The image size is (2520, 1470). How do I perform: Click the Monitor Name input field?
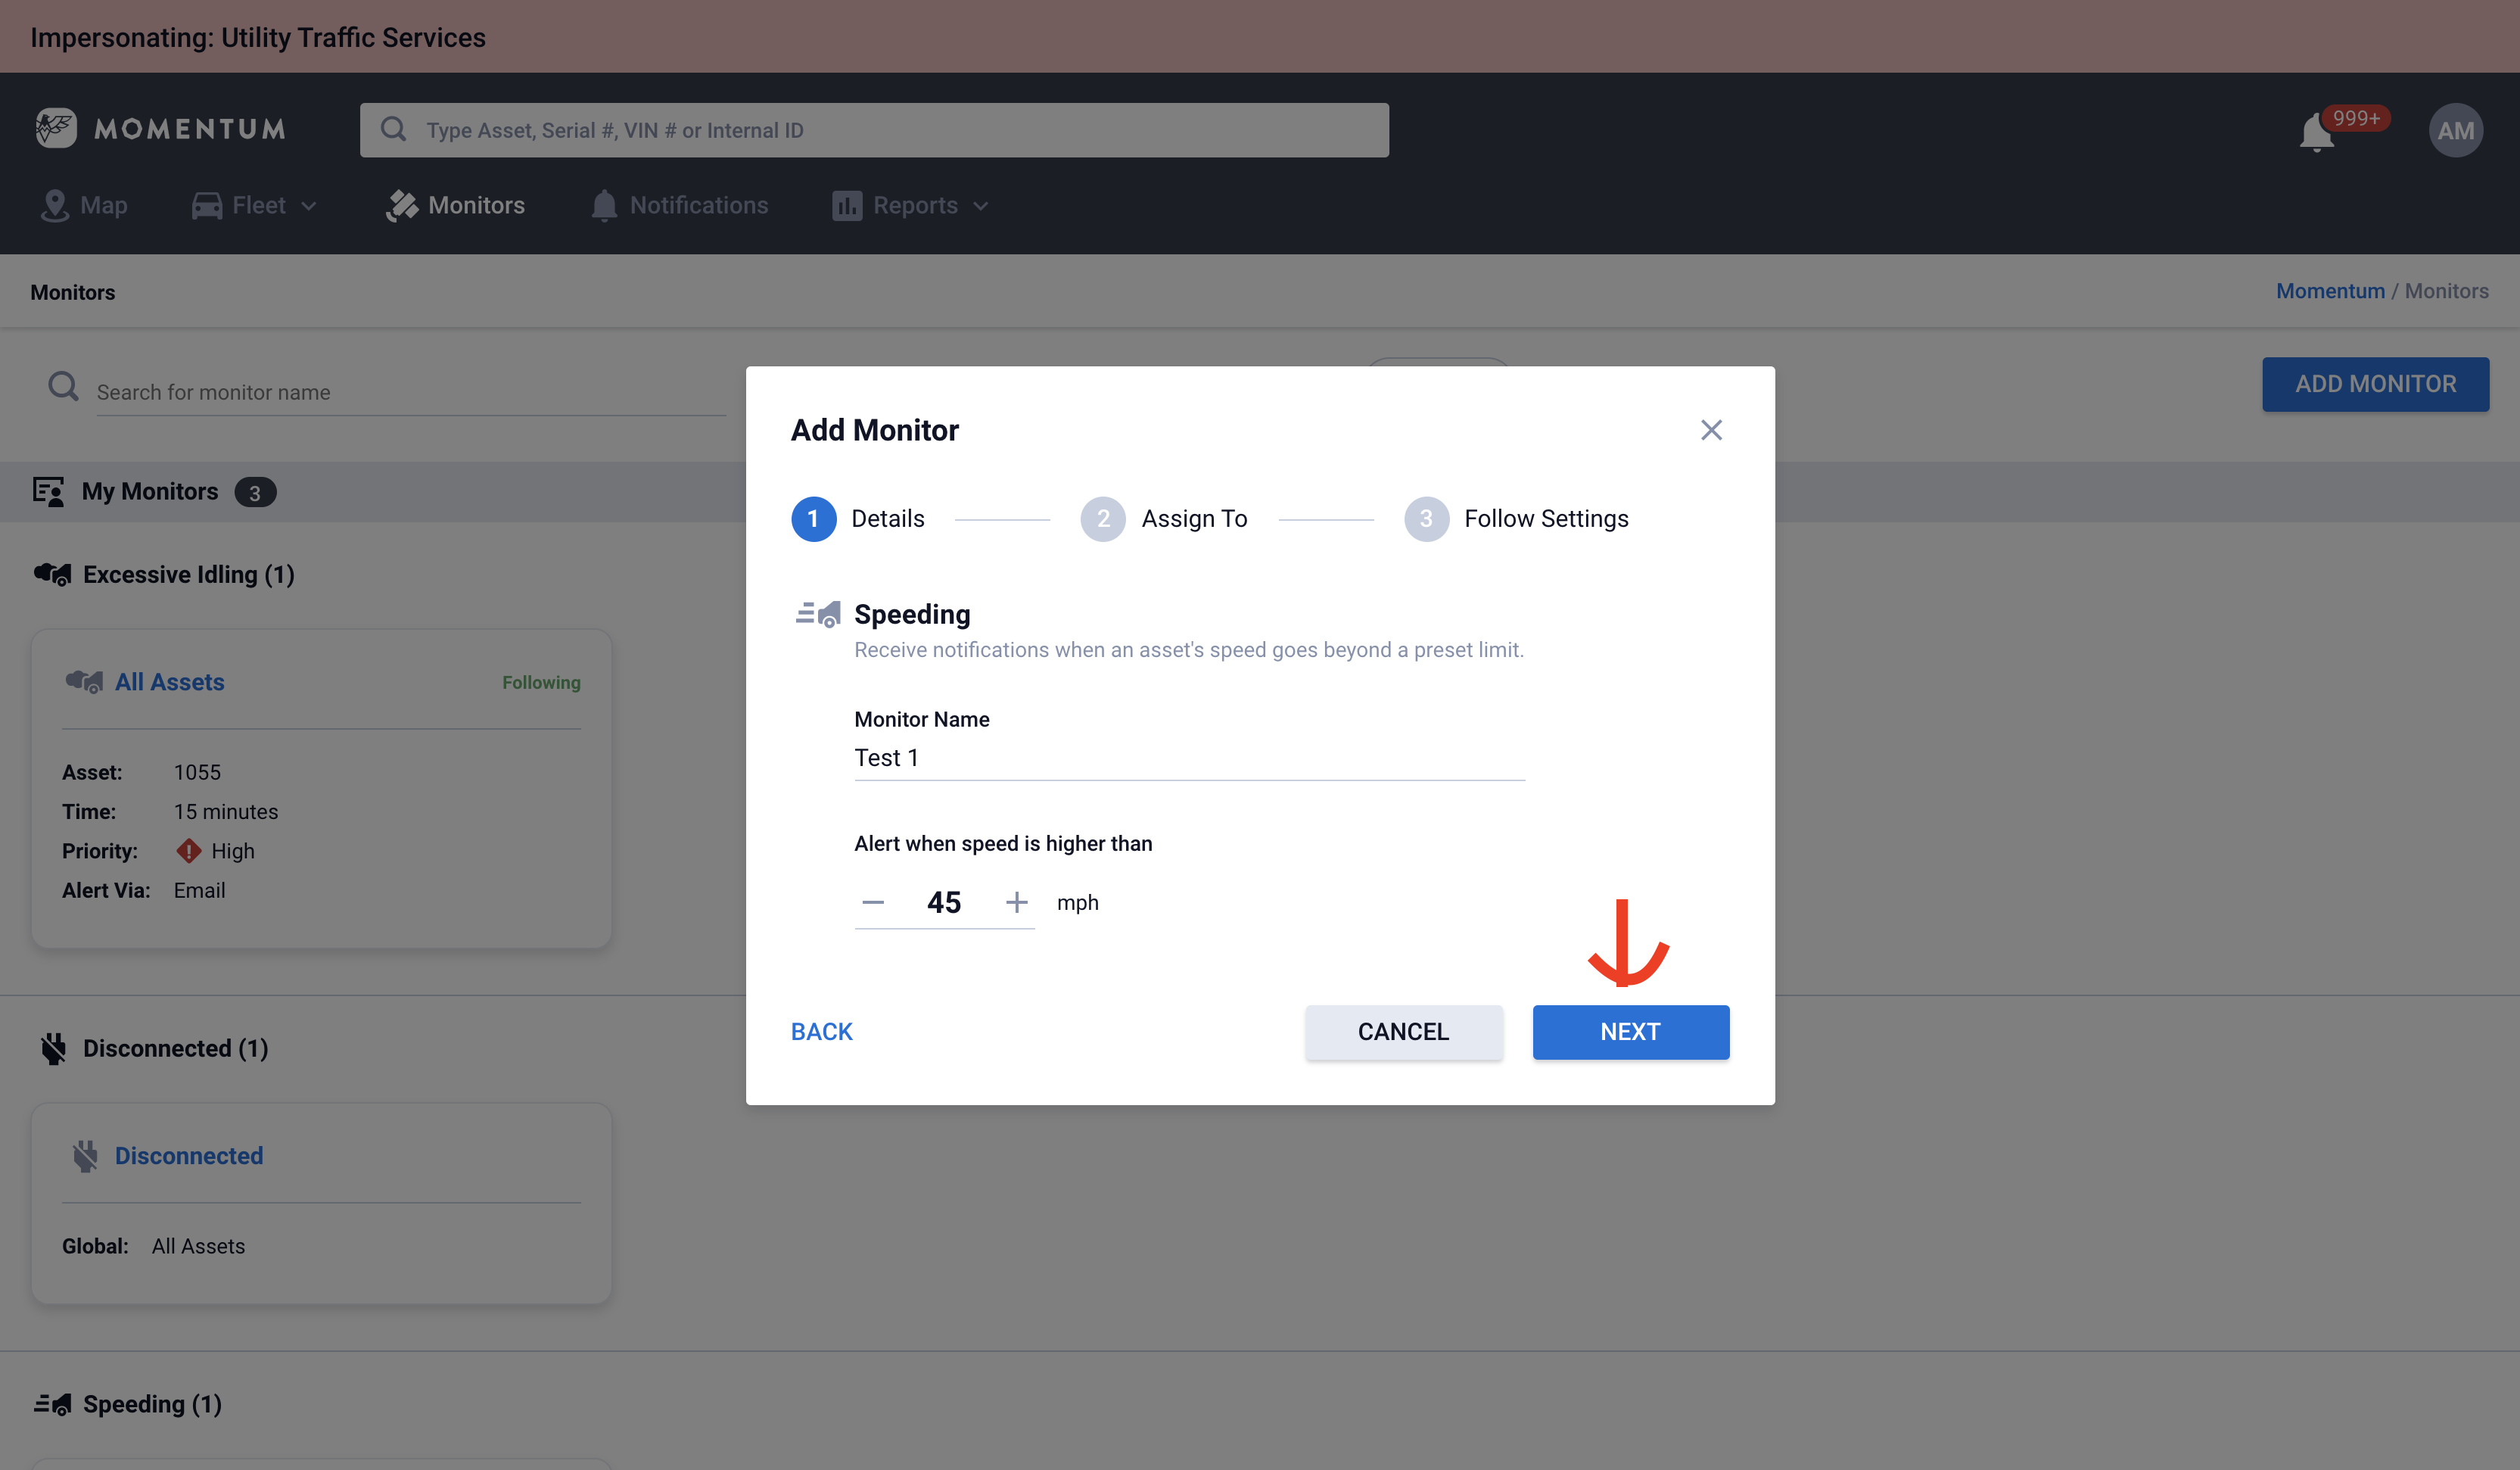tap(1188, 758)
